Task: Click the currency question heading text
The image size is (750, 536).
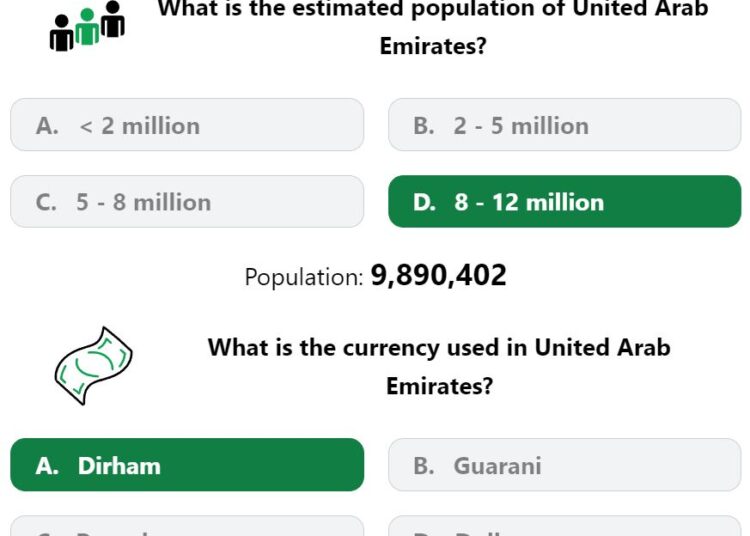Action: click(x=439, y=367)
